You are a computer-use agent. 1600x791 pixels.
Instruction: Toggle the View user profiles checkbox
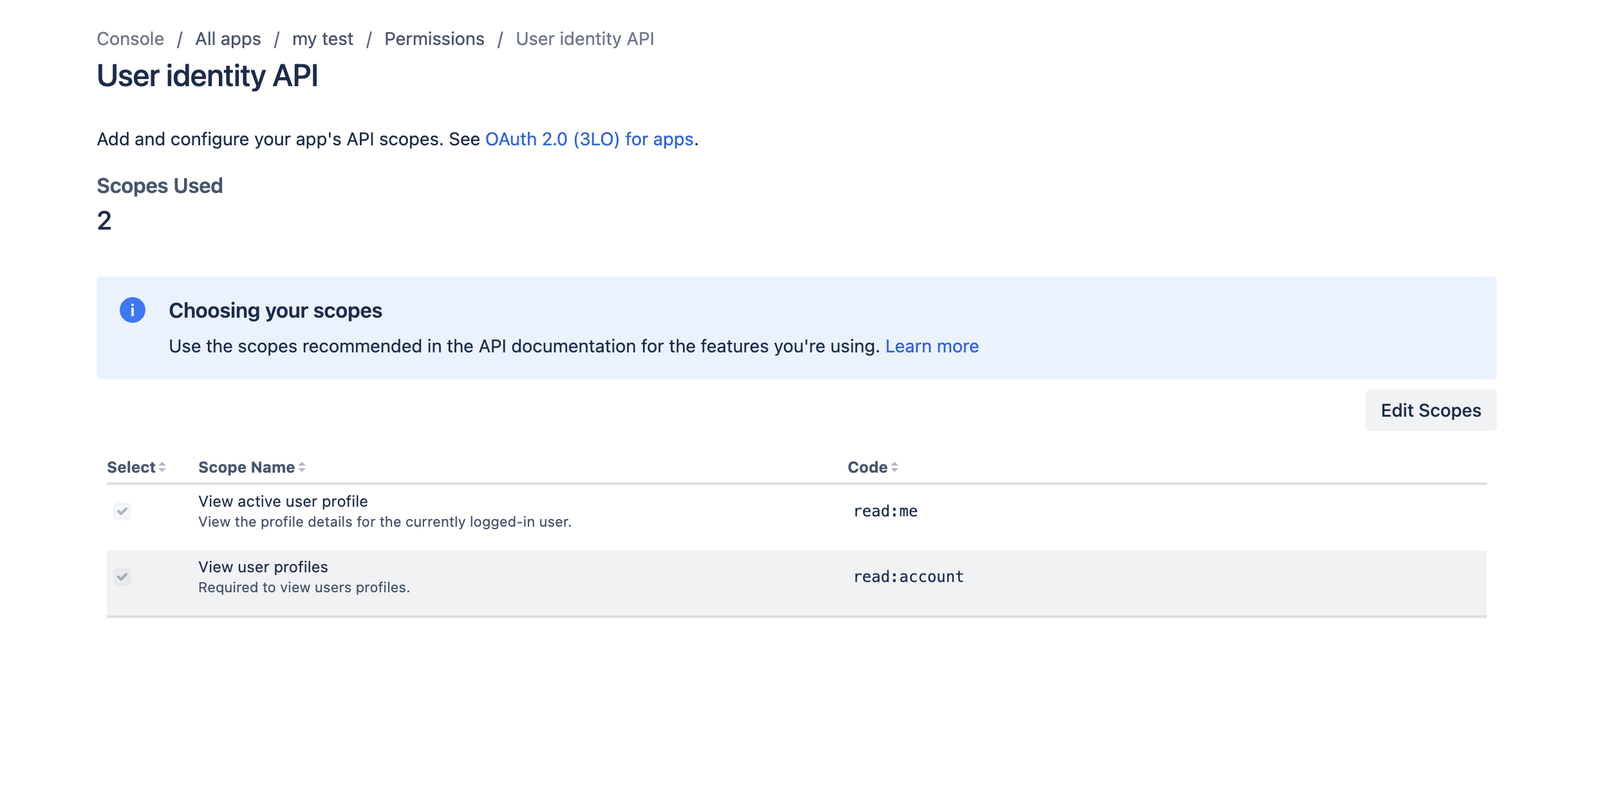[x=122, y=577]
